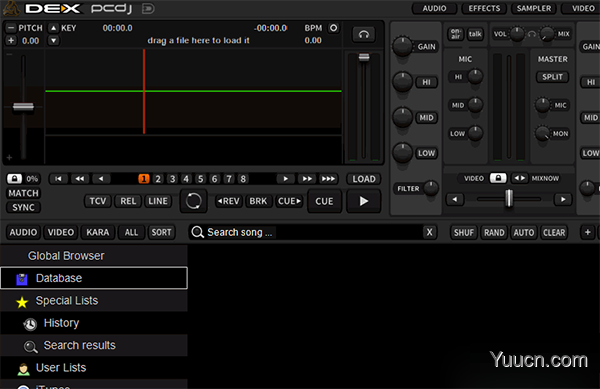The width and height of the screenshot is (600, 389).
Task: Toggle the pitch lock icon next to 0%
Action: 14,179
